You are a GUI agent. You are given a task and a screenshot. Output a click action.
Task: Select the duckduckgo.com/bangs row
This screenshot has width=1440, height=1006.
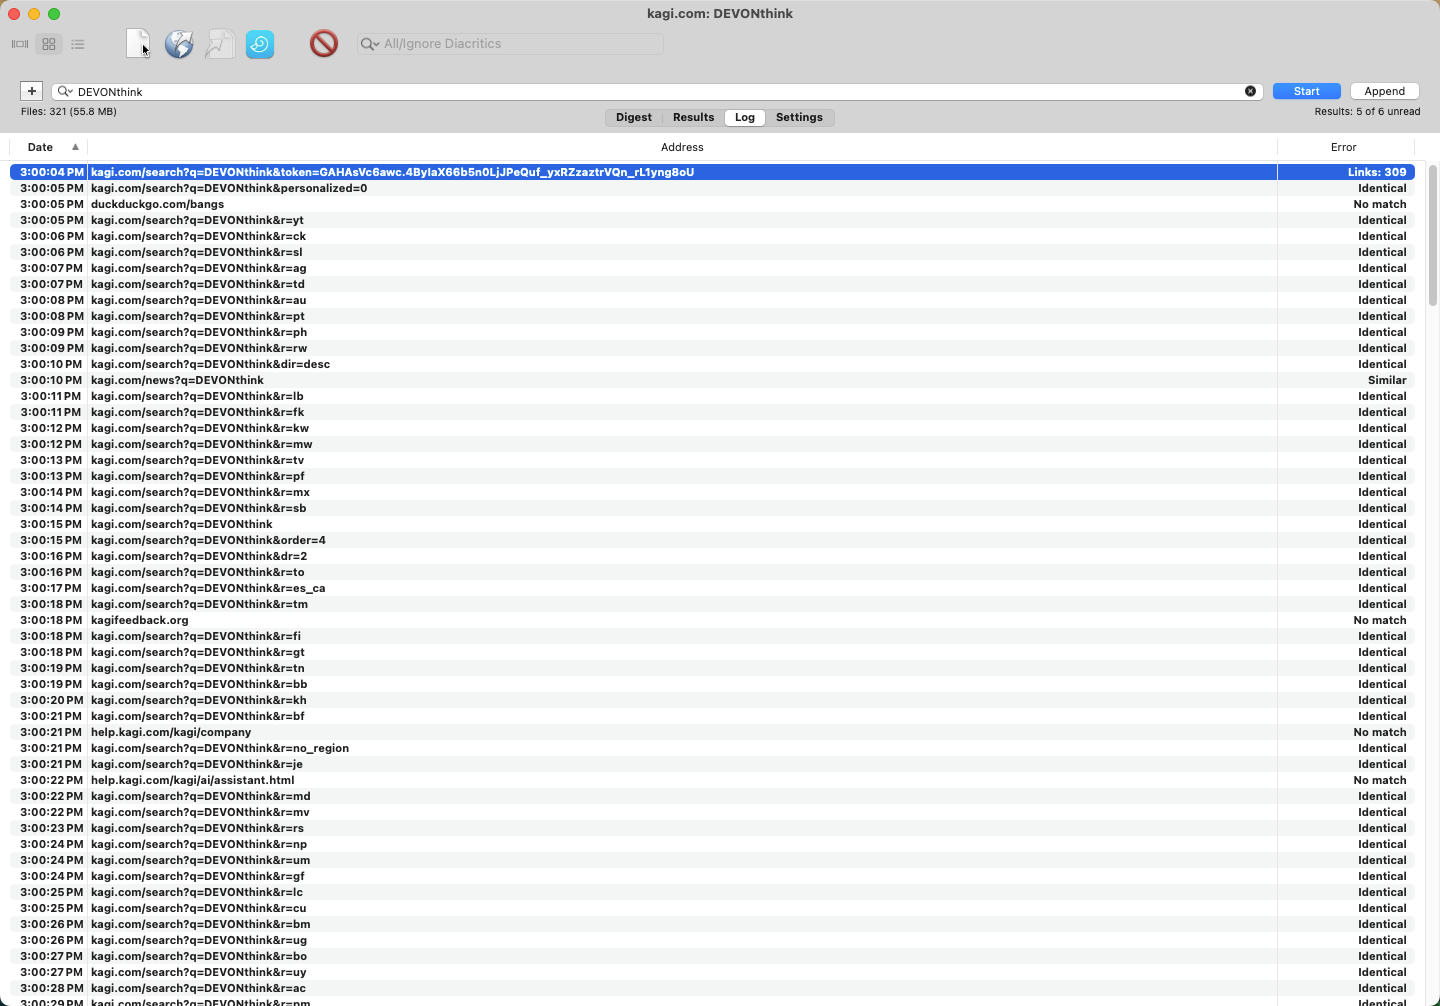pos(712,204)
